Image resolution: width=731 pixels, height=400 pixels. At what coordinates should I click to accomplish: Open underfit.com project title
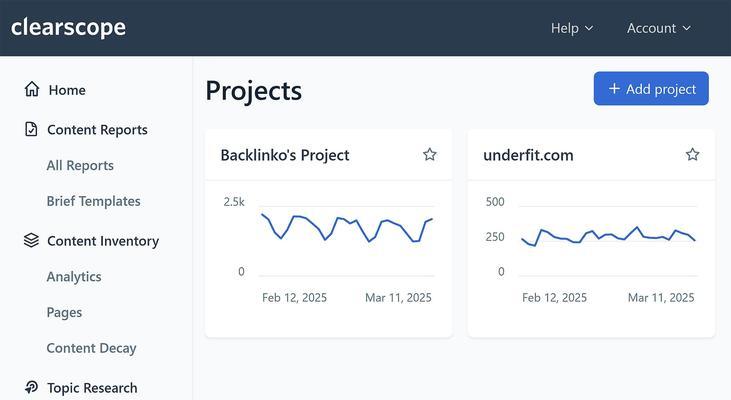tap(528, 155)
